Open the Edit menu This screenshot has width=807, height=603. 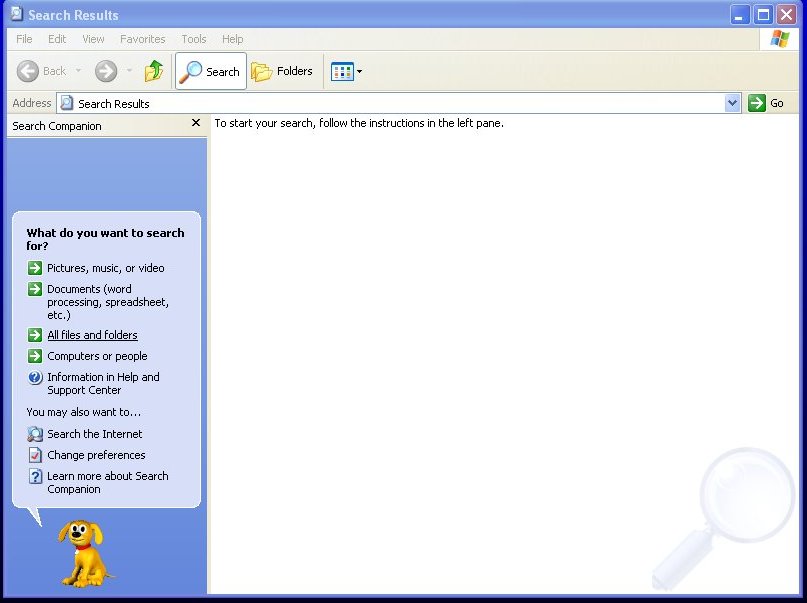[57, 39]
